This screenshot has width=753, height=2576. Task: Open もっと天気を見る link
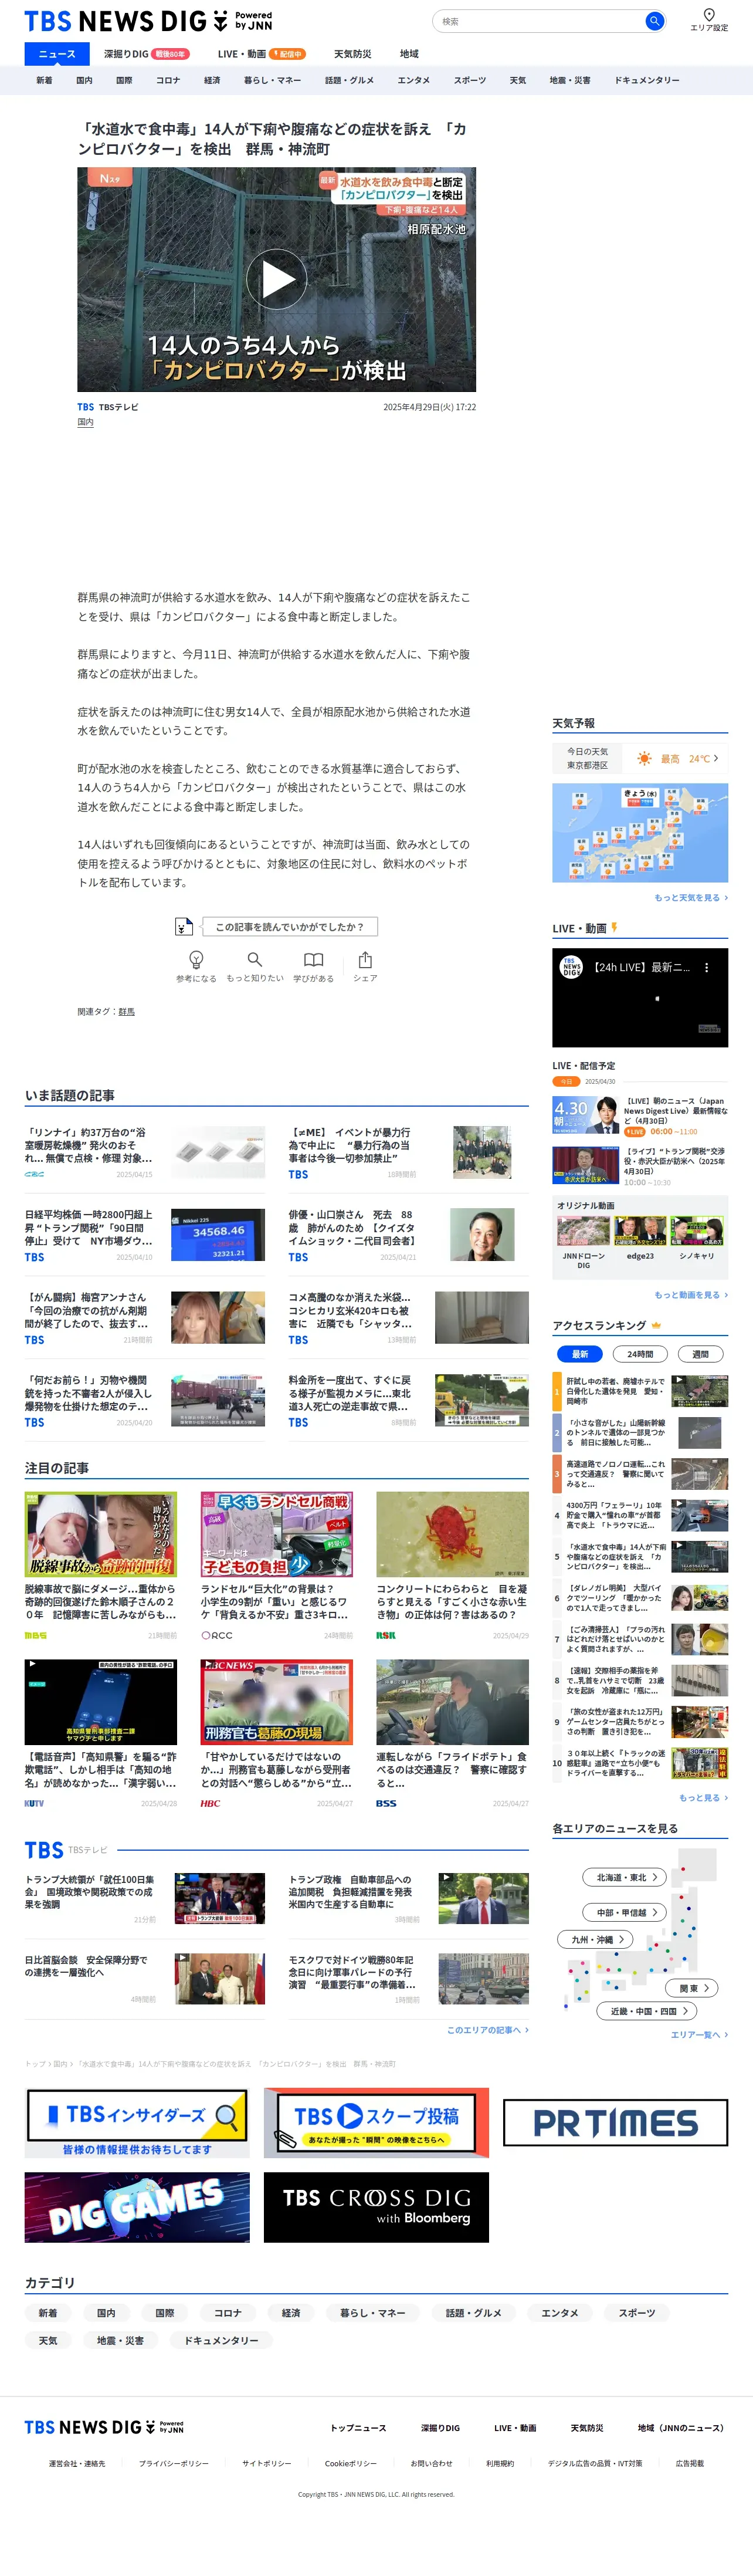(691, 898)
